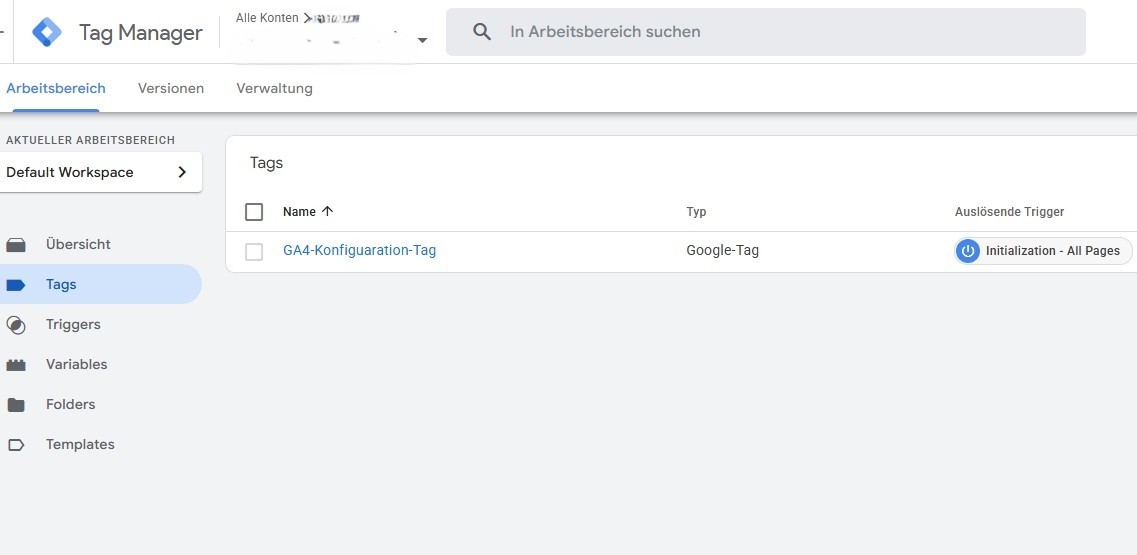This screenshot has height=555, width=1137.
Task: Open the GA4-Konfiguaration-Tag link
Action: click(359, 251)
